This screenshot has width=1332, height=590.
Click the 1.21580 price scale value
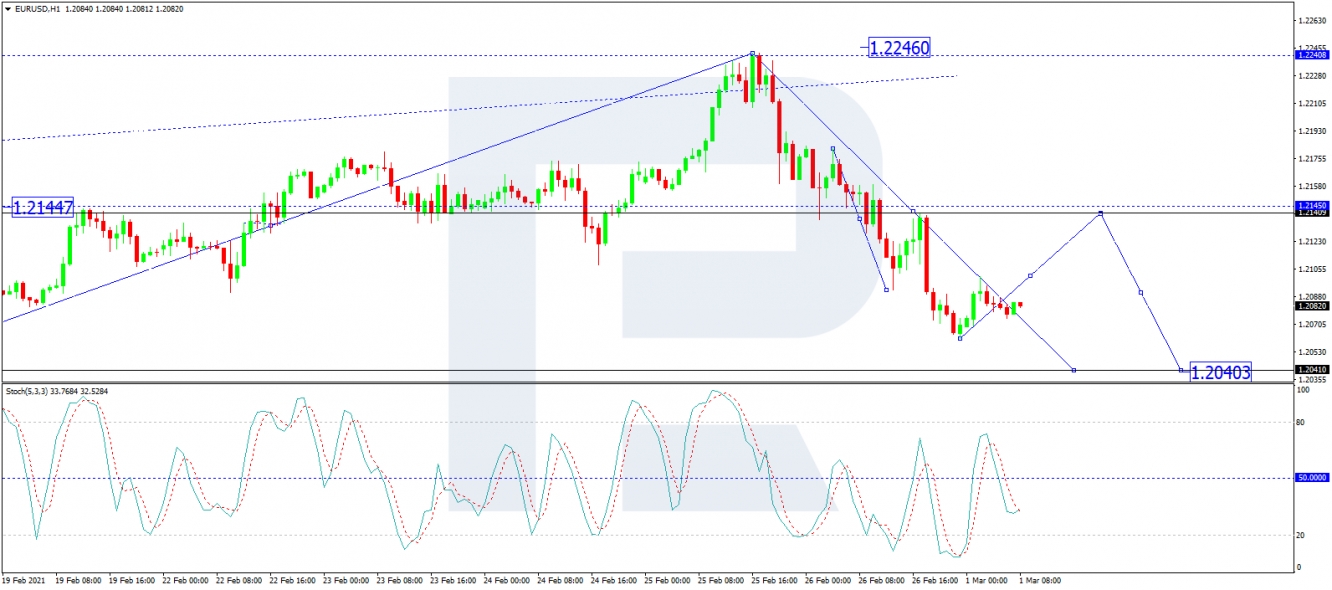tap(1311, 187)
